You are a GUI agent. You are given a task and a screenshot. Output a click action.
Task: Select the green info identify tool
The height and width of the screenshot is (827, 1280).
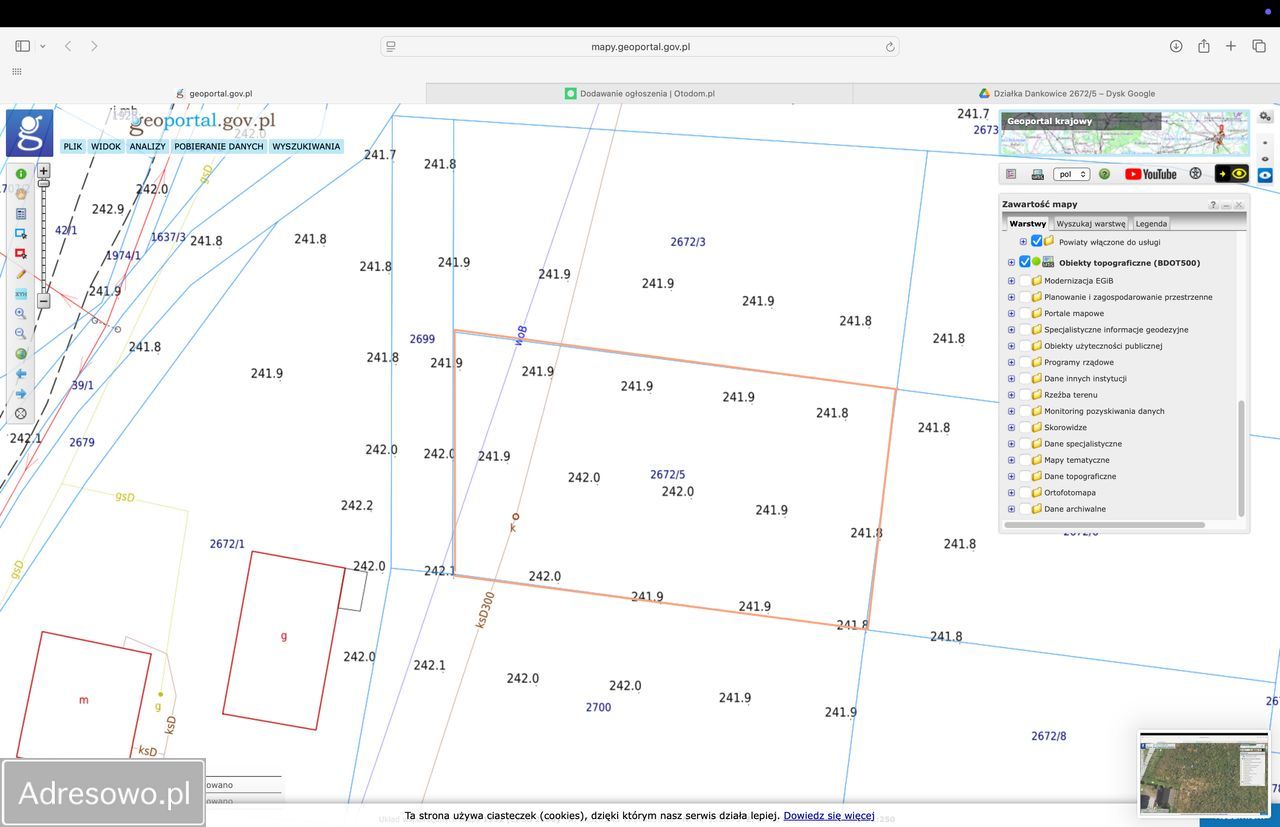20,174
